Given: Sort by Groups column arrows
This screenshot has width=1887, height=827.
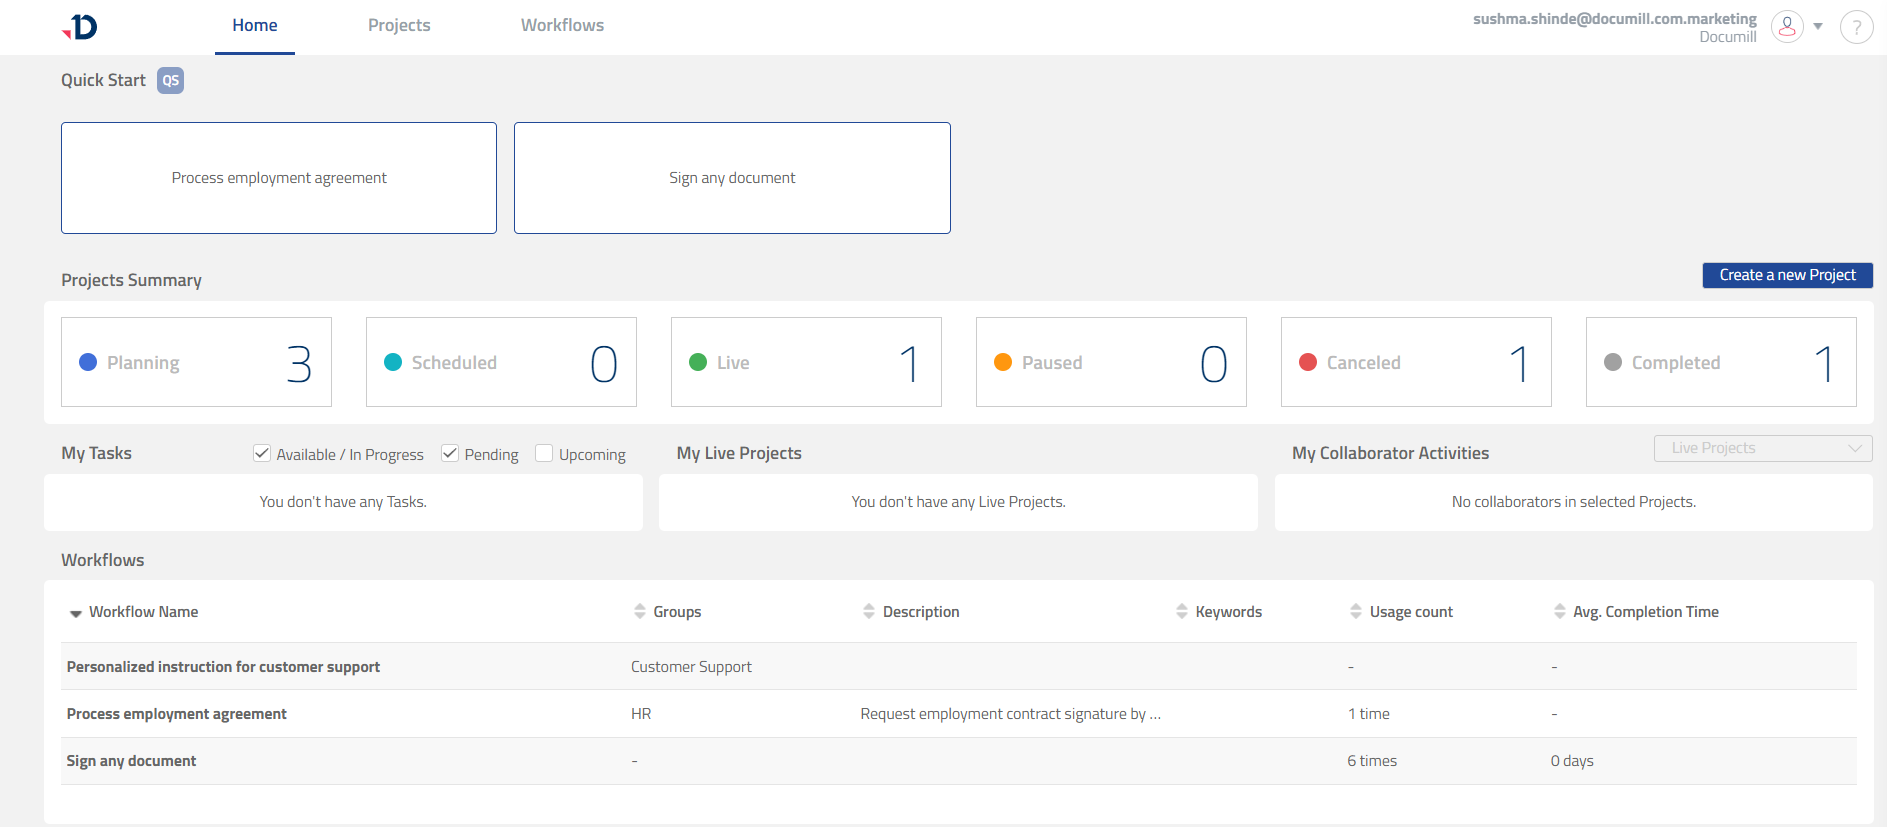Looking at the screenshot, I should coord(640,611).
